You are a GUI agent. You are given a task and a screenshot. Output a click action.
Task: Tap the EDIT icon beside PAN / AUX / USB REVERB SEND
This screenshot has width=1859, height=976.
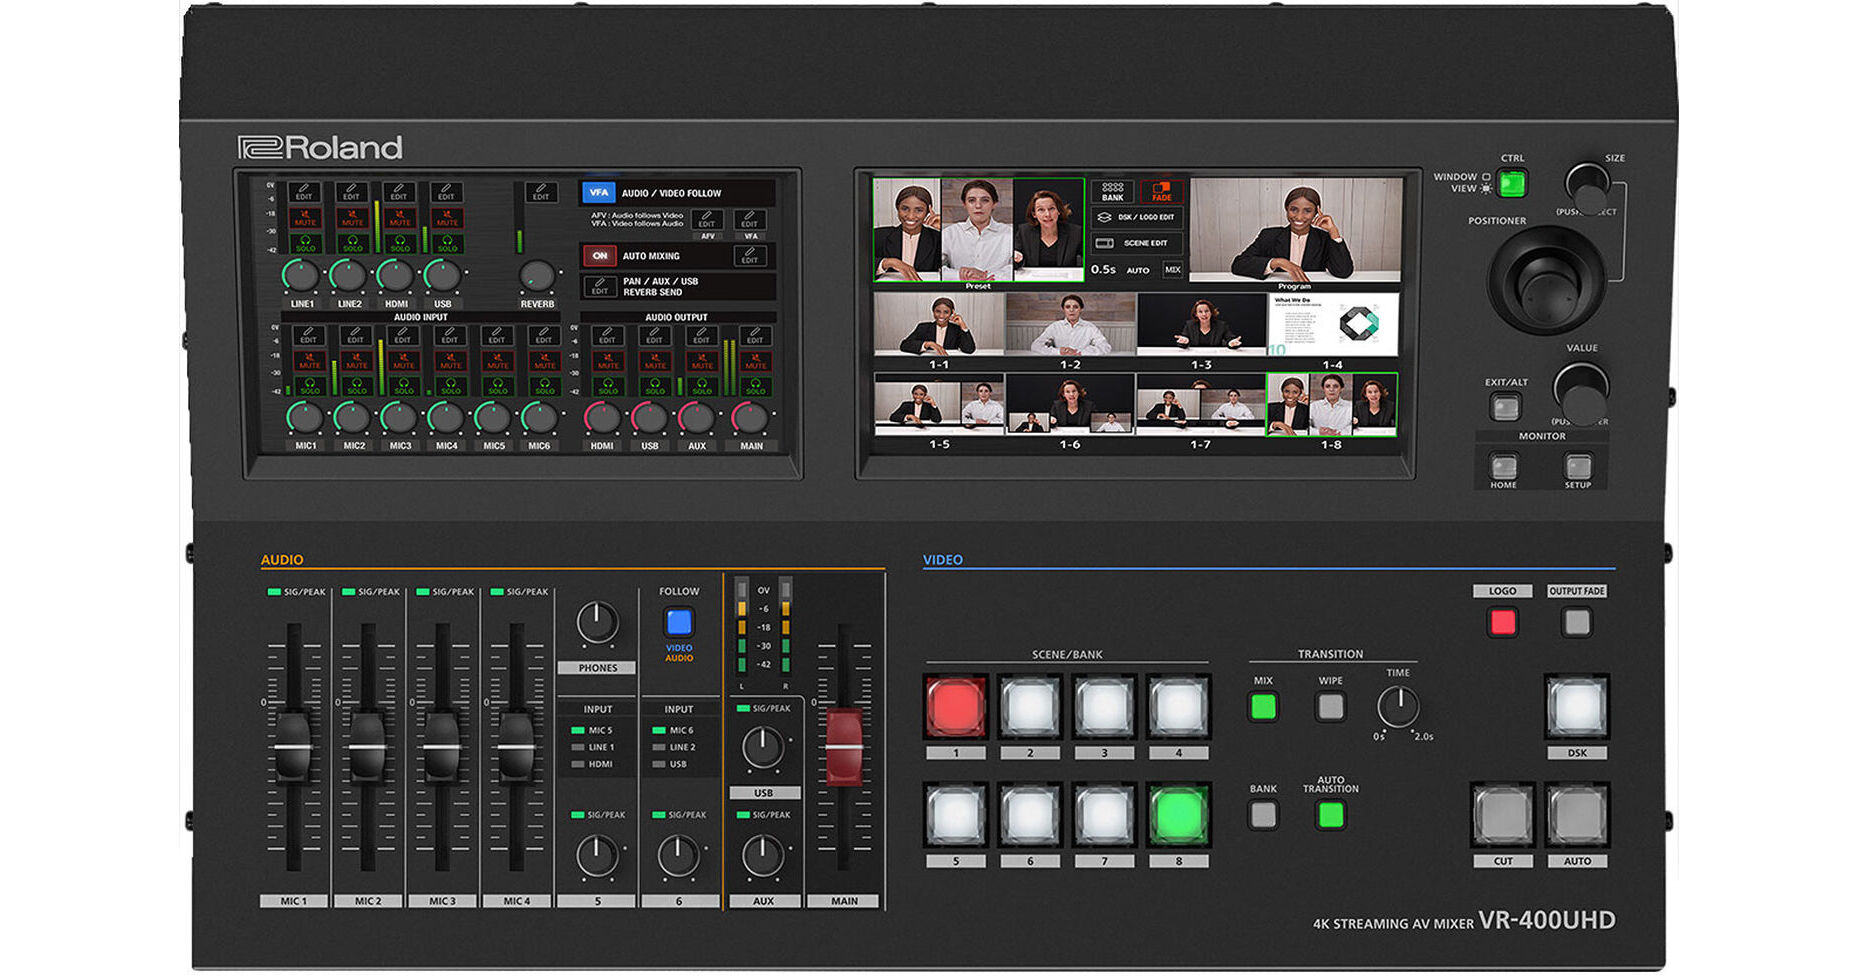[599, 287]
